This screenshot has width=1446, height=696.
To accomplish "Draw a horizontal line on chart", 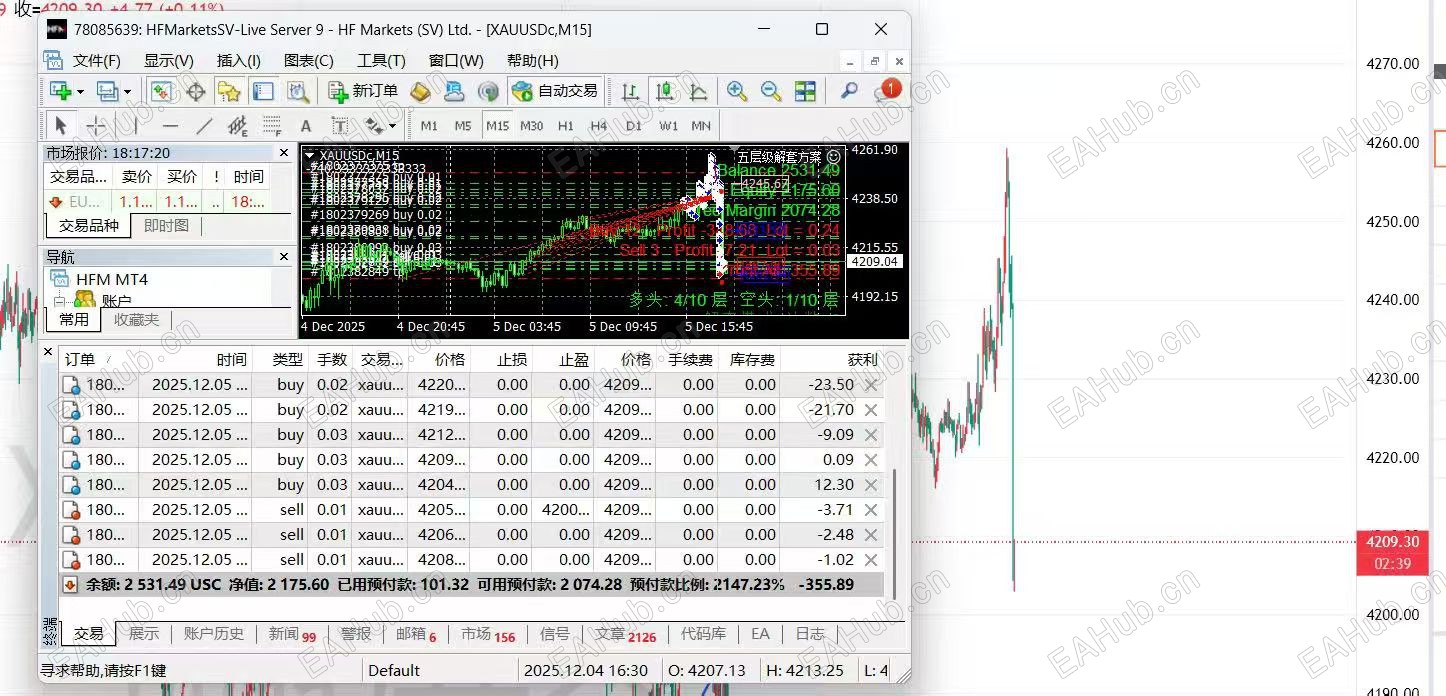I will coord(170,126).
